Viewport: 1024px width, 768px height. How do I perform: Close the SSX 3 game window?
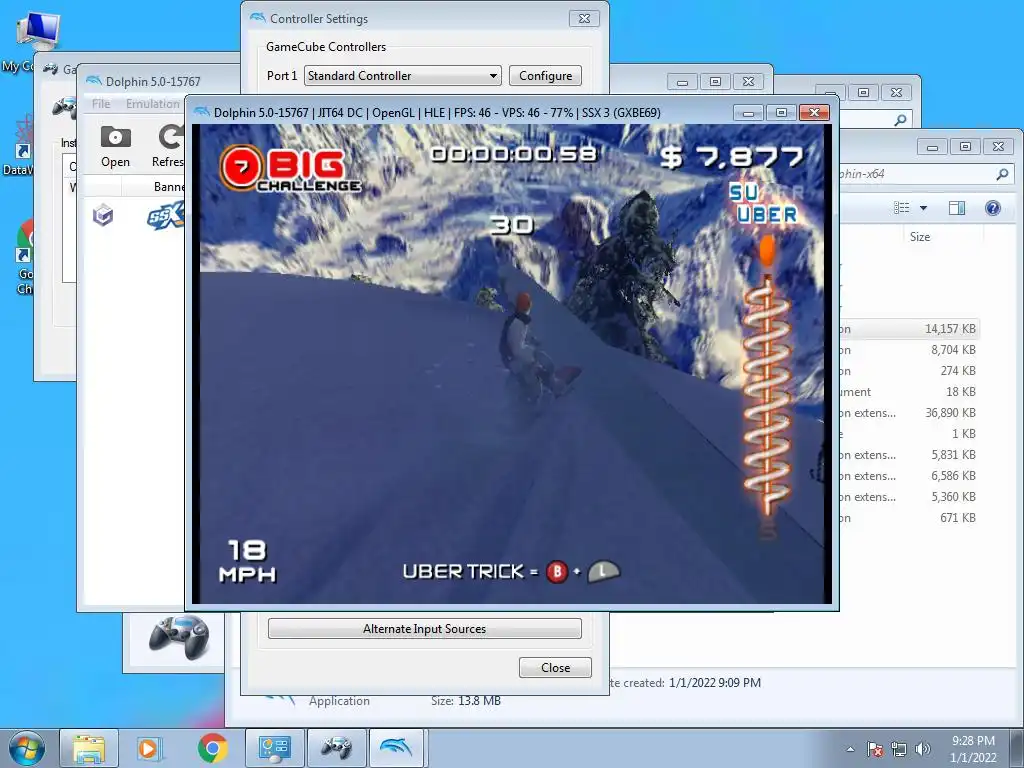point(814,113)
